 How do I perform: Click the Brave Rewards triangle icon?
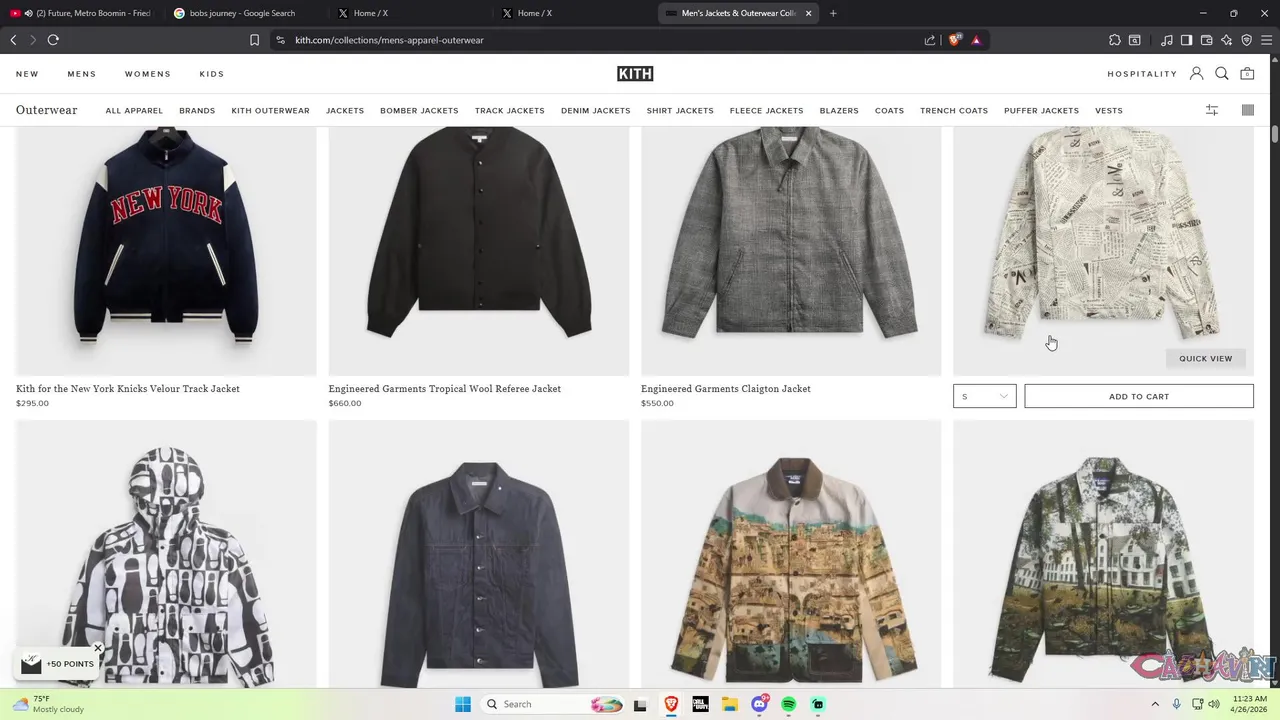[x=976, y=40]
